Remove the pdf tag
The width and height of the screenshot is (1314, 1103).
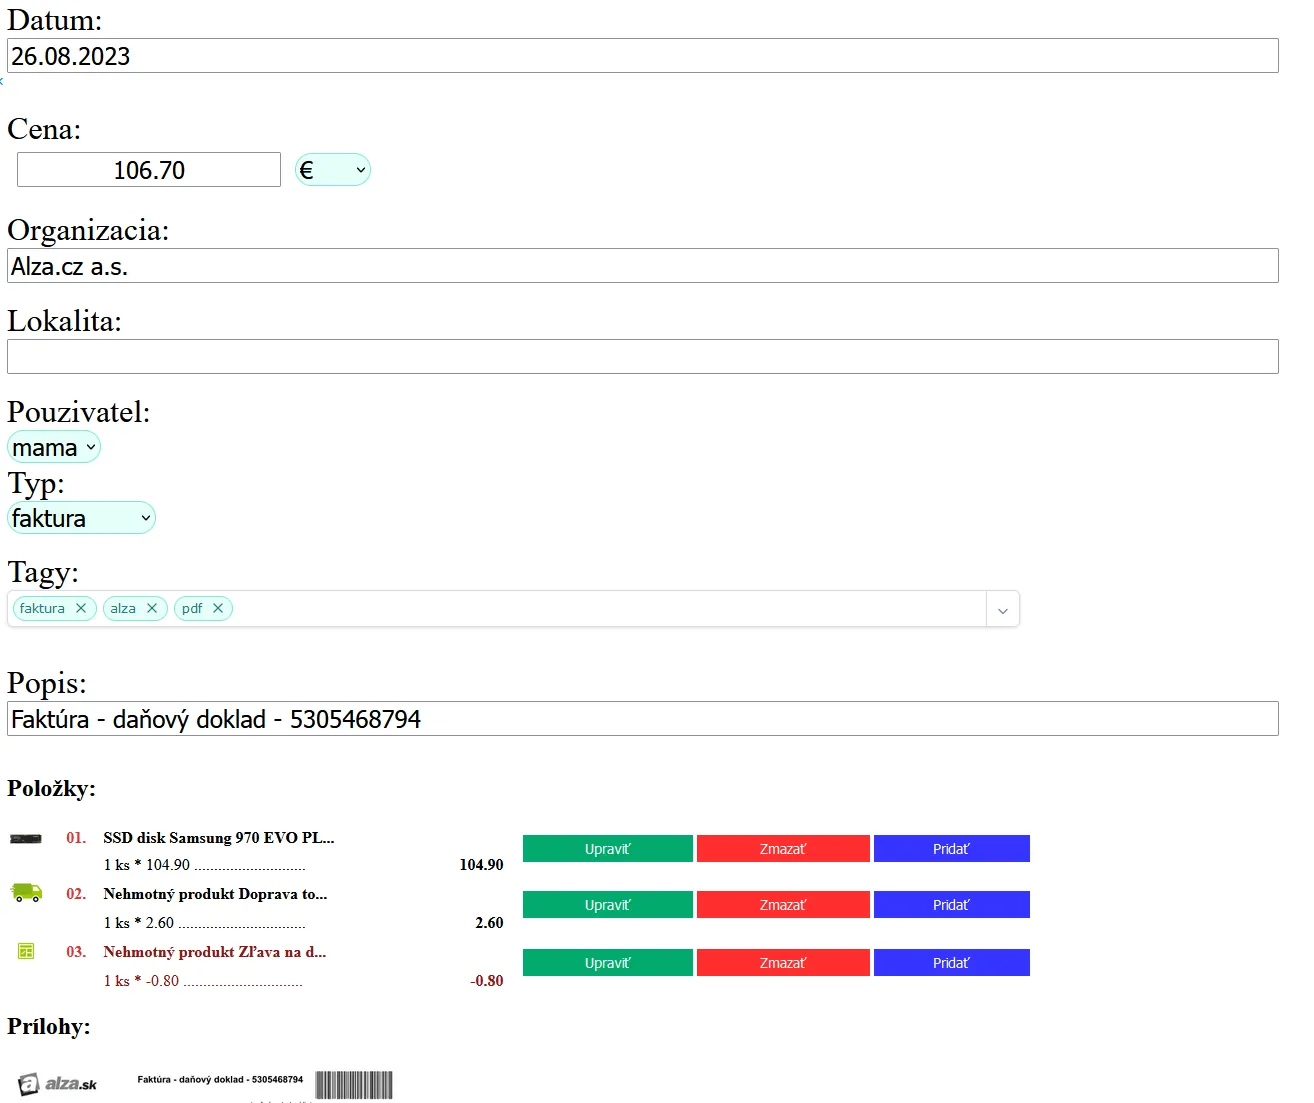point(218,608)
